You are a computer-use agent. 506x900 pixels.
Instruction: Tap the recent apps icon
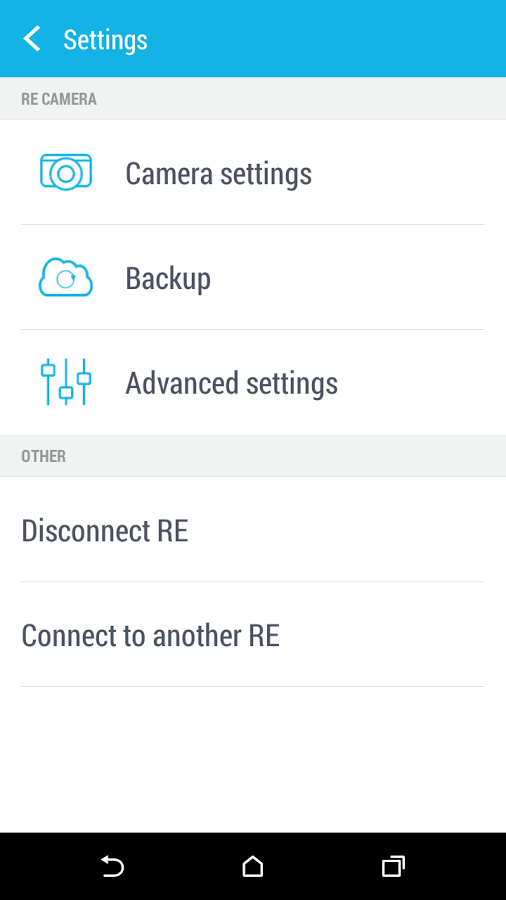click(x=393, y=866)
